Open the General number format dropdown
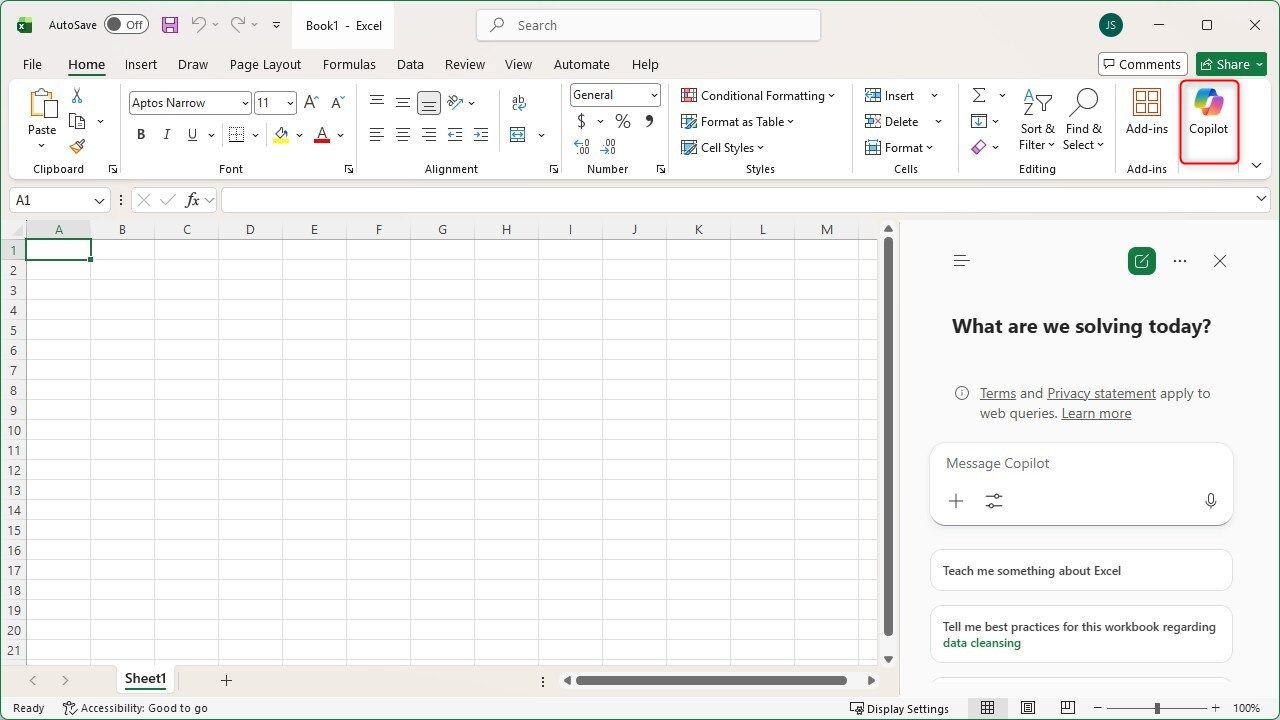 654,95
